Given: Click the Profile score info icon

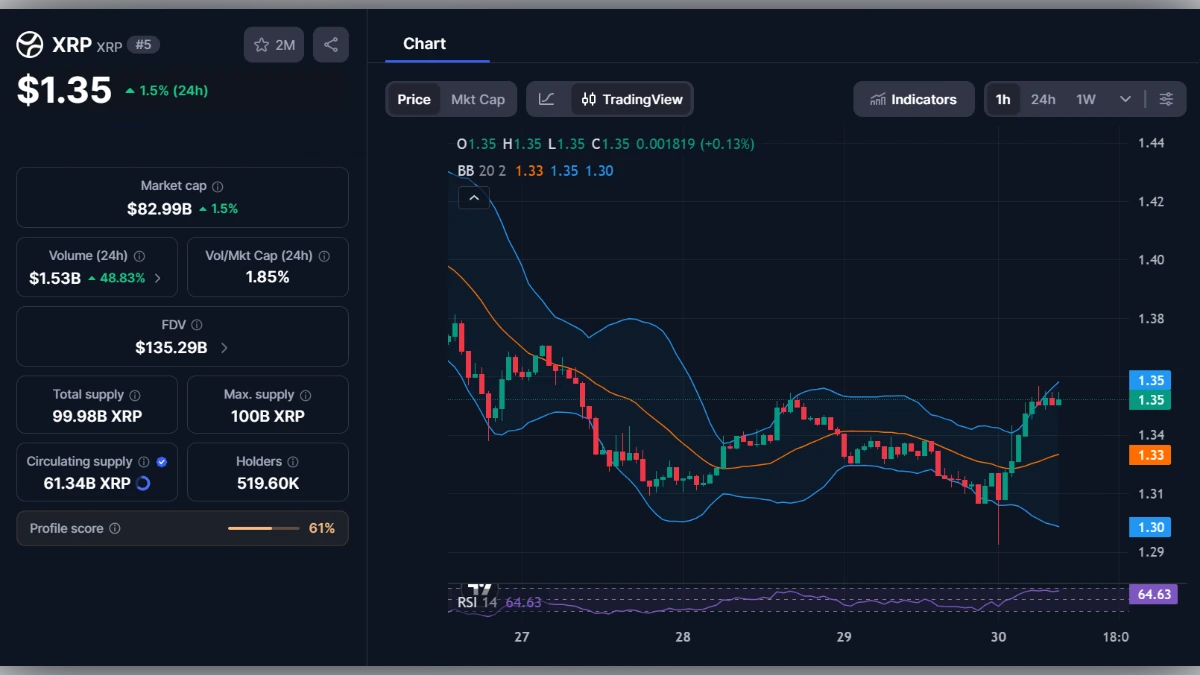Looking at the screenshot, I should point(114,528).
